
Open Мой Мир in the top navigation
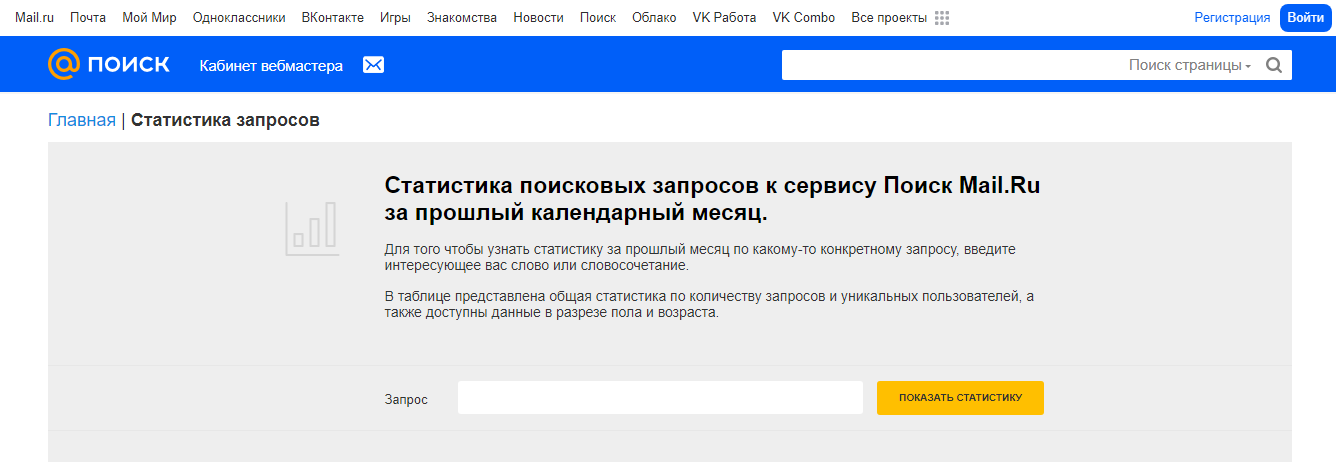(x=149, y=18)
